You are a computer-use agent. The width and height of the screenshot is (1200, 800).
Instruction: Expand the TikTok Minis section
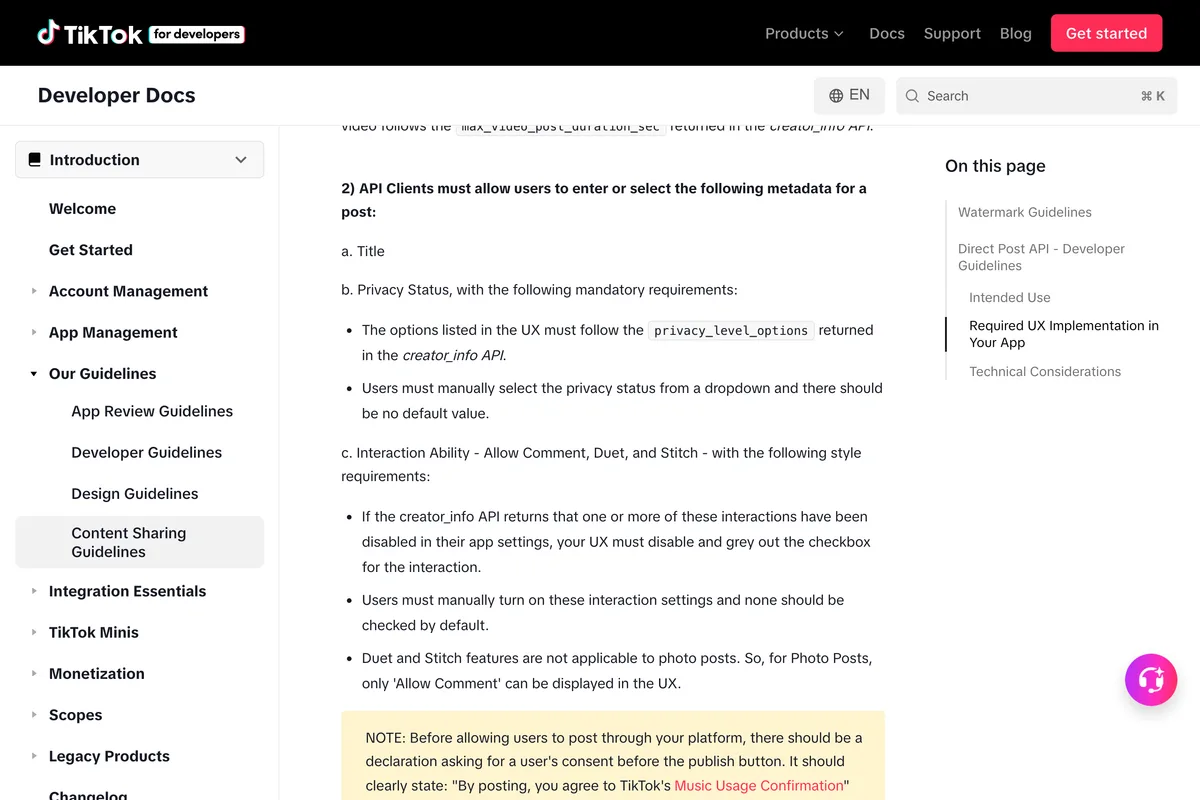coord(94,632)
